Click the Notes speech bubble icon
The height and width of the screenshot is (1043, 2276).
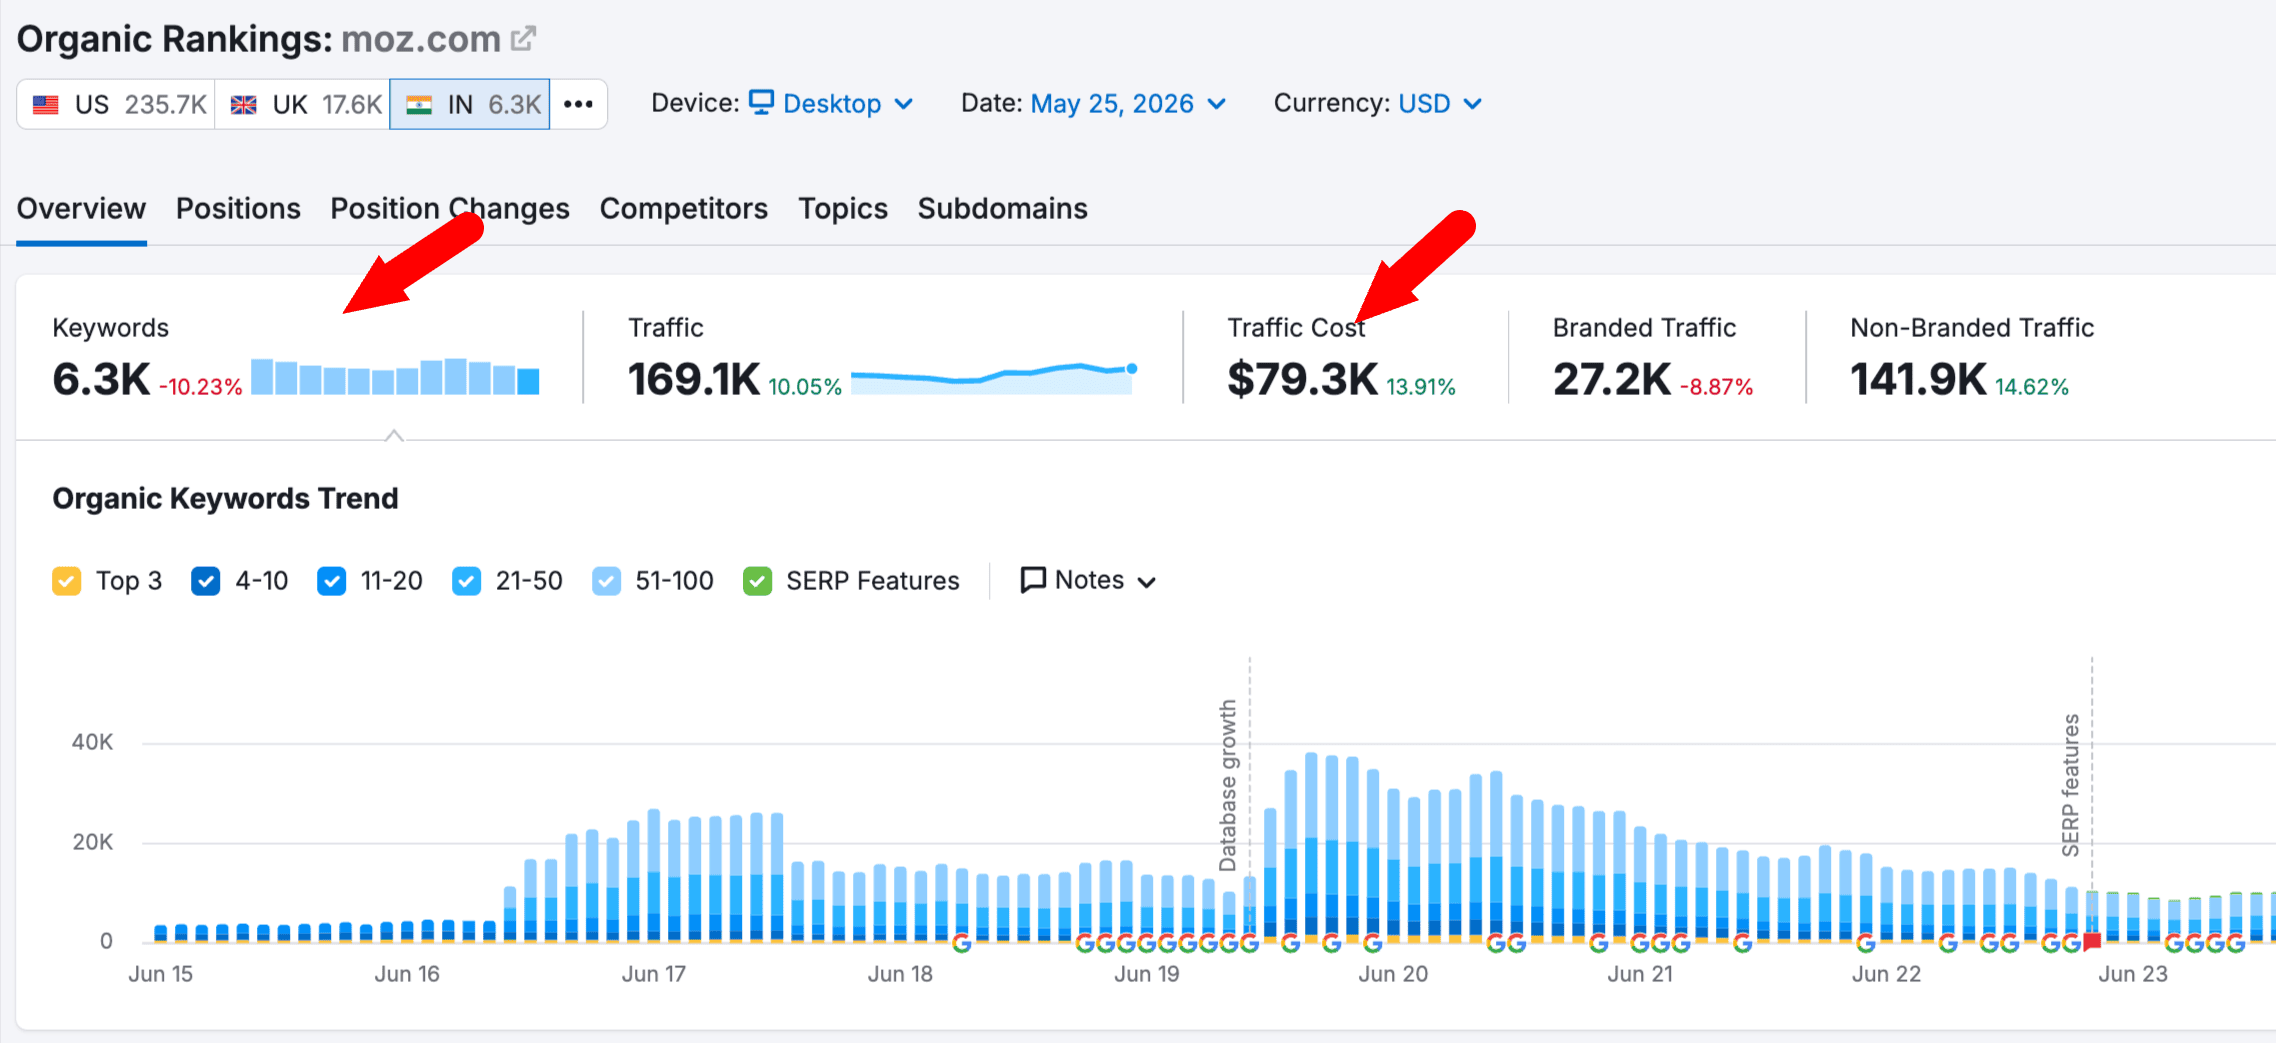1033,580
